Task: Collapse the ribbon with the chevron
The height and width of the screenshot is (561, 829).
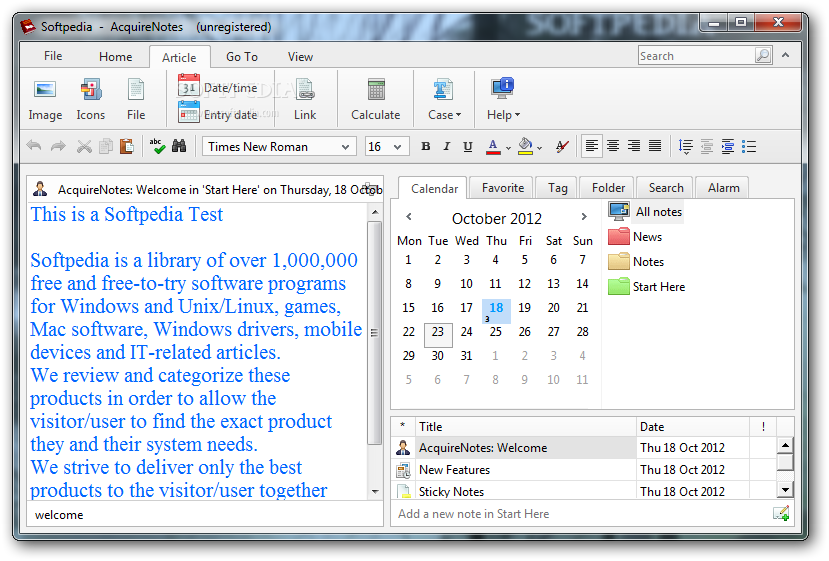Action: tap(786, 55)
